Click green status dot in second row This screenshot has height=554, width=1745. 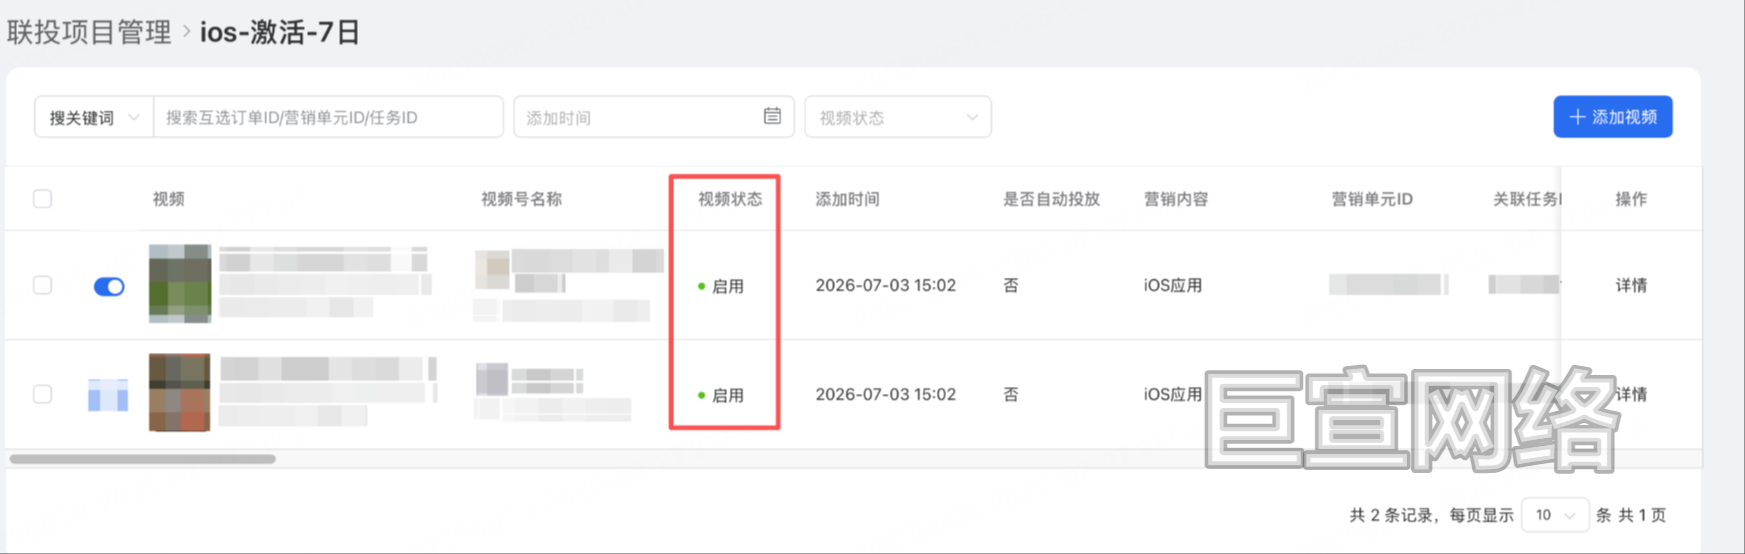tap(701, 395)
